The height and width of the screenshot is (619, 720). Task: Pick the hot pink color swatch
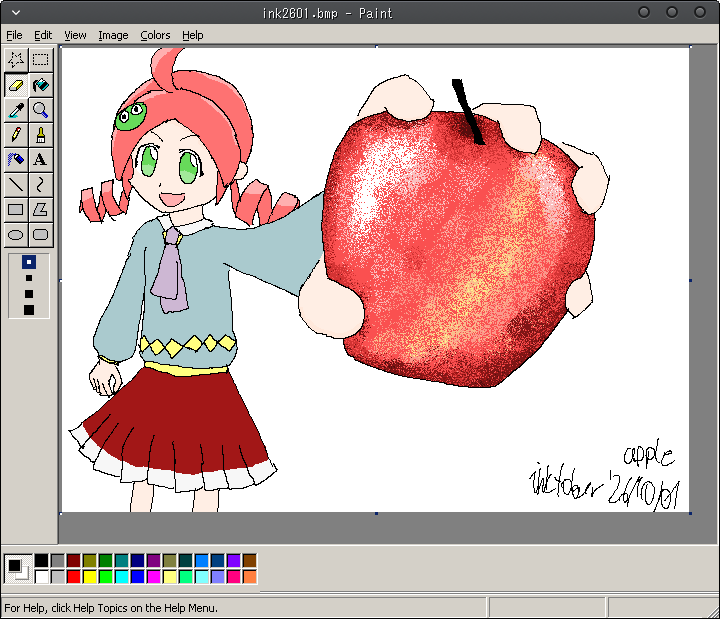(234, 576)
